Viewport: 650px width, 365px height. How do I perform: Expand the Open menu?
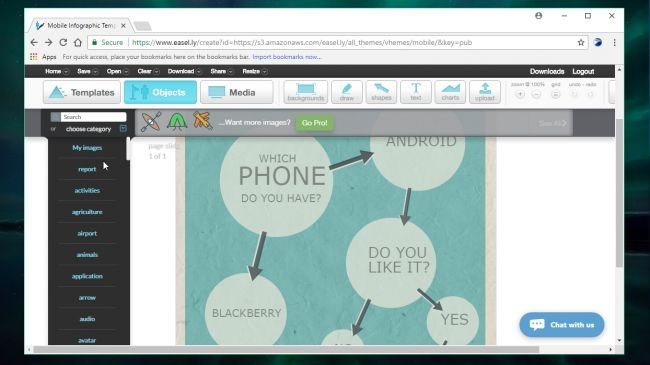pyautogui.click(x=118, y=71)
